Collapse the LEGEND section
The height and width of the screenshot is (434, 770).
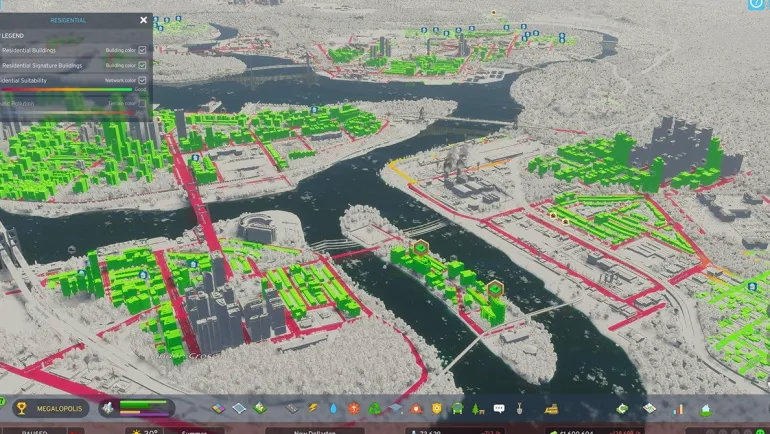coord(13,35)
